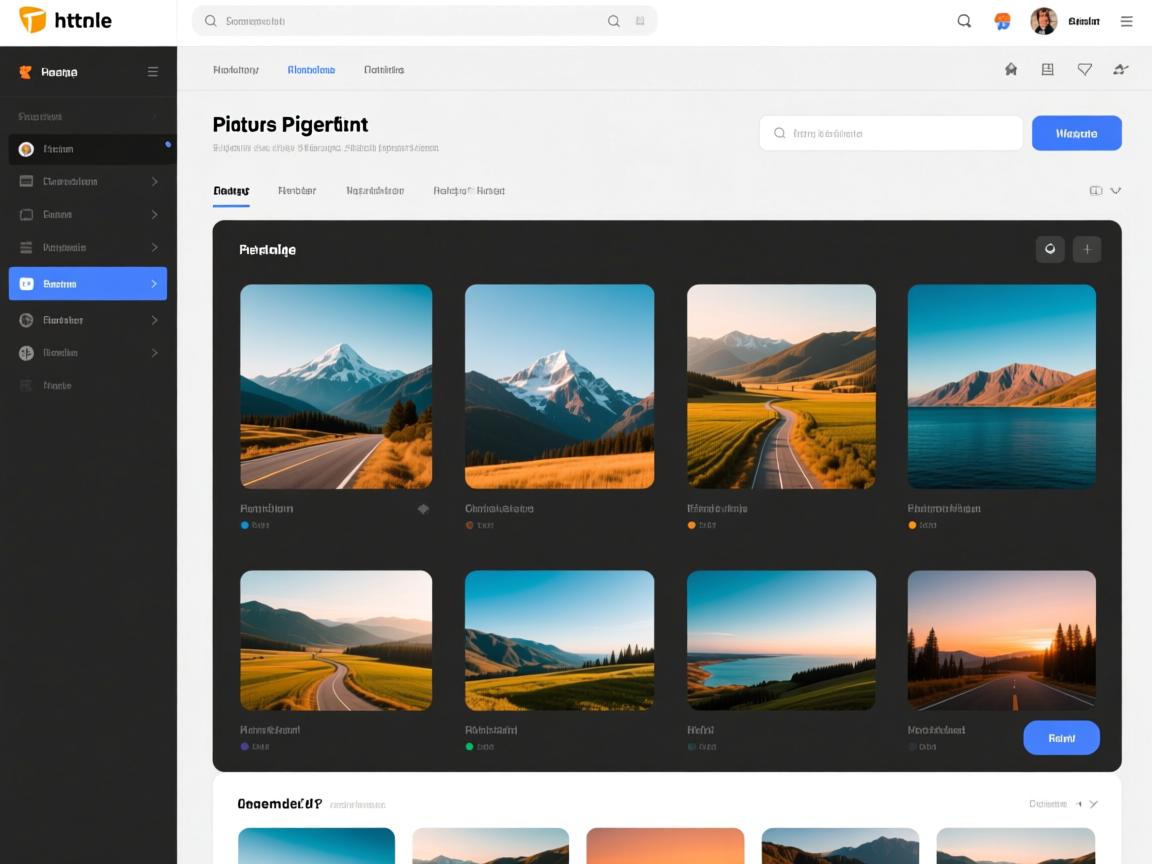Expand the highlighted blue sidebar item's chevron
Viewport: 1152px width, 864px height.
[154, 284]
